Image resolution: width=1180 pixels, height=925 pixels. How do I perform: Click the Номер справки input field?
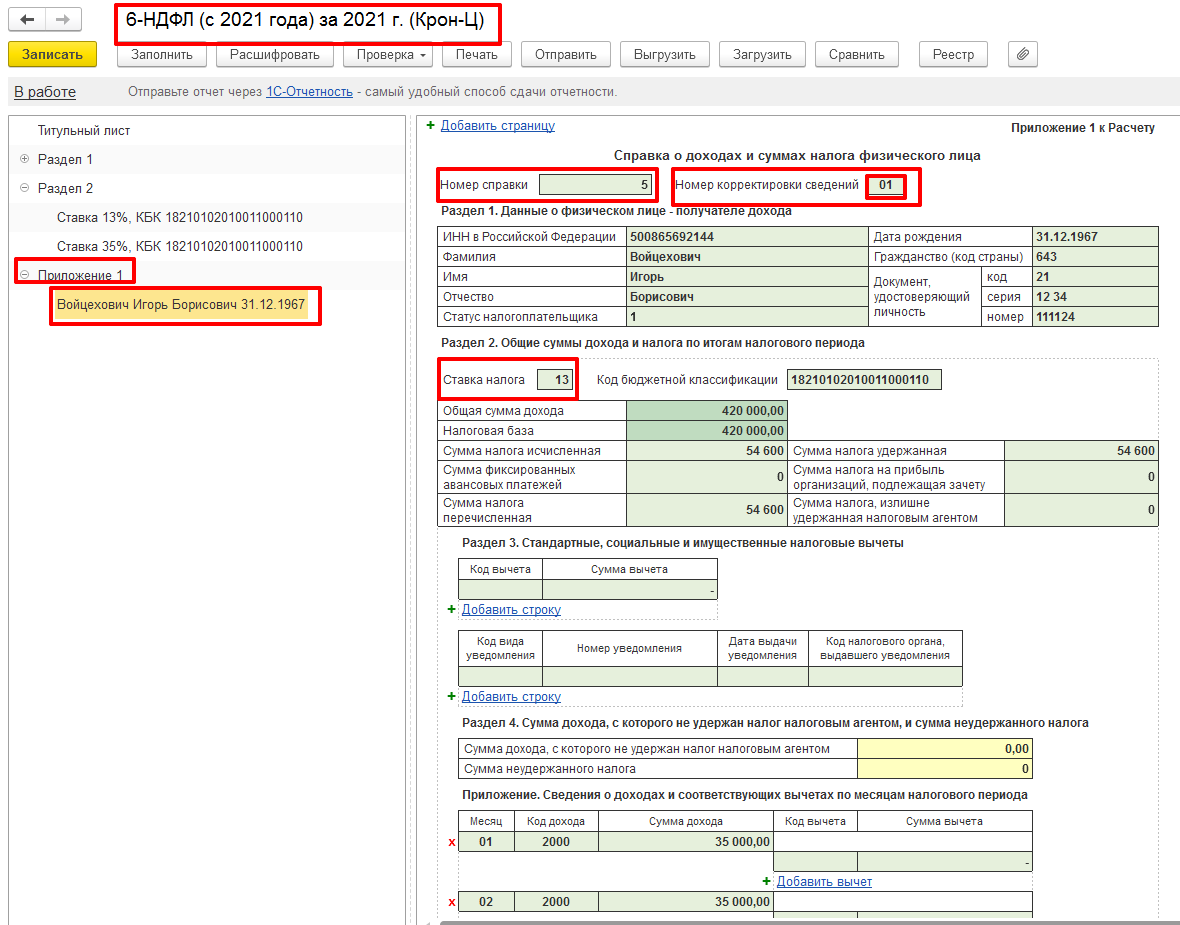click(596, 185)
